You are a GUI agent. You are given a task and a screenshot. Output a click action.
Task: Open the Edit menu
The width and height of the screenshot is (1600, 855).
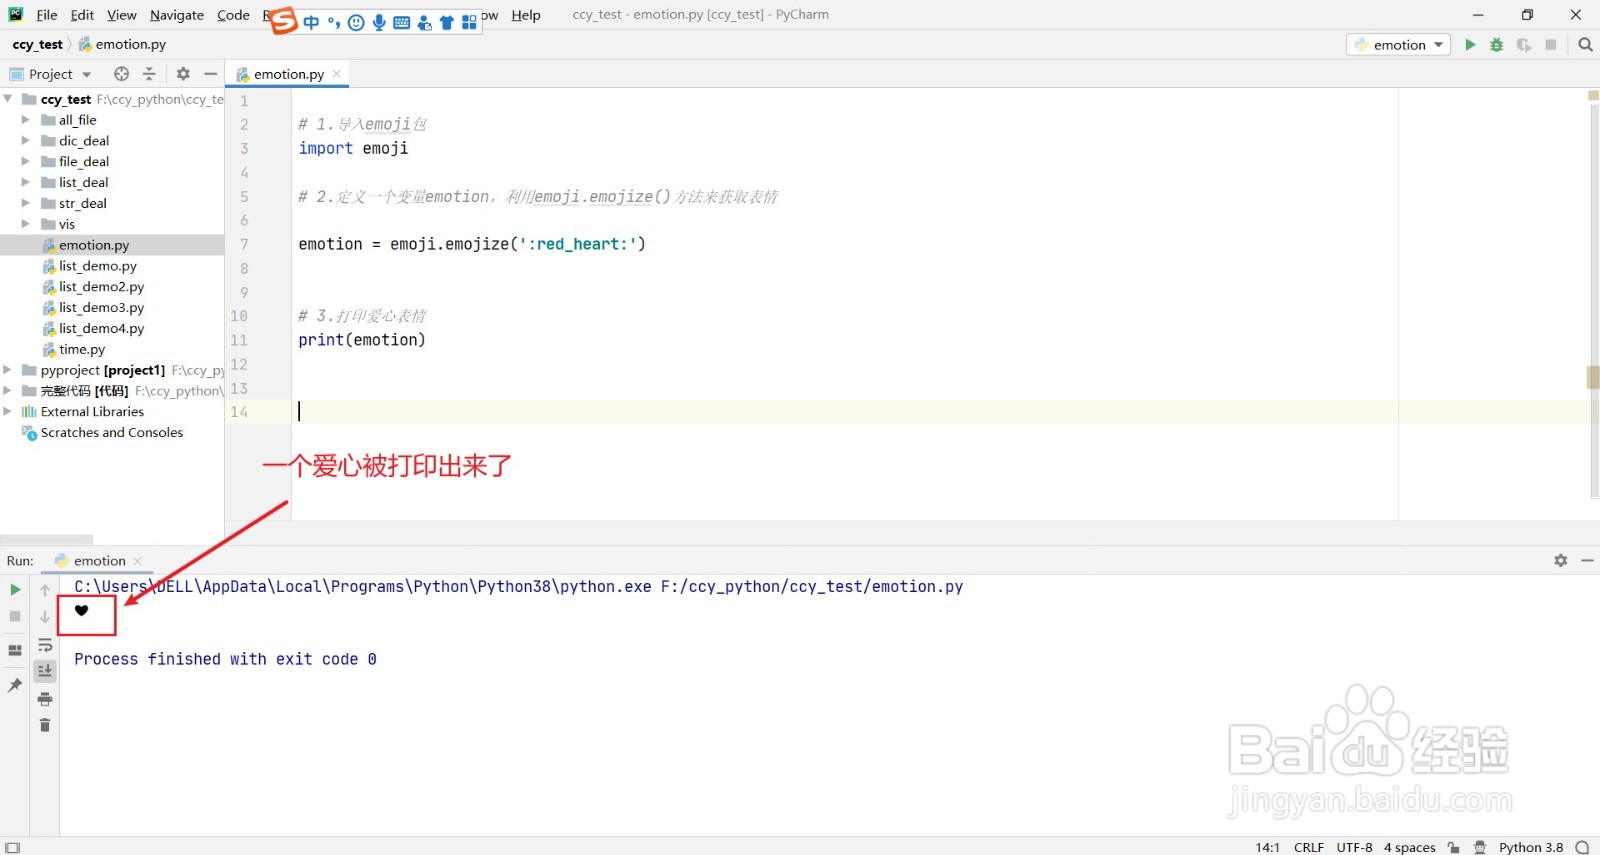tap(82, 15)
